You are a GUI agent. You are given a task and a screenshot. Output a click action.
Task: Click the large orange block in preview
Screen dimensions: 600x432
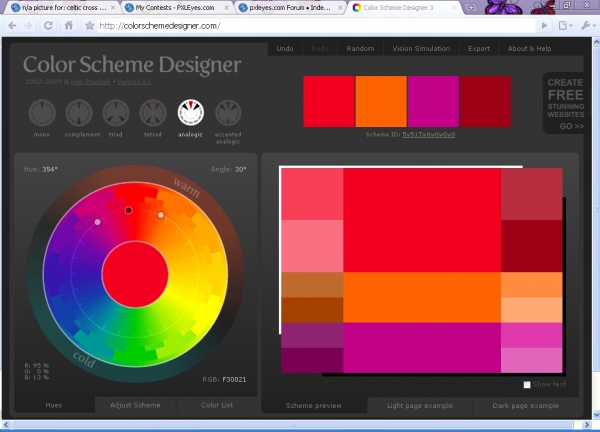[x=422, y=297]
